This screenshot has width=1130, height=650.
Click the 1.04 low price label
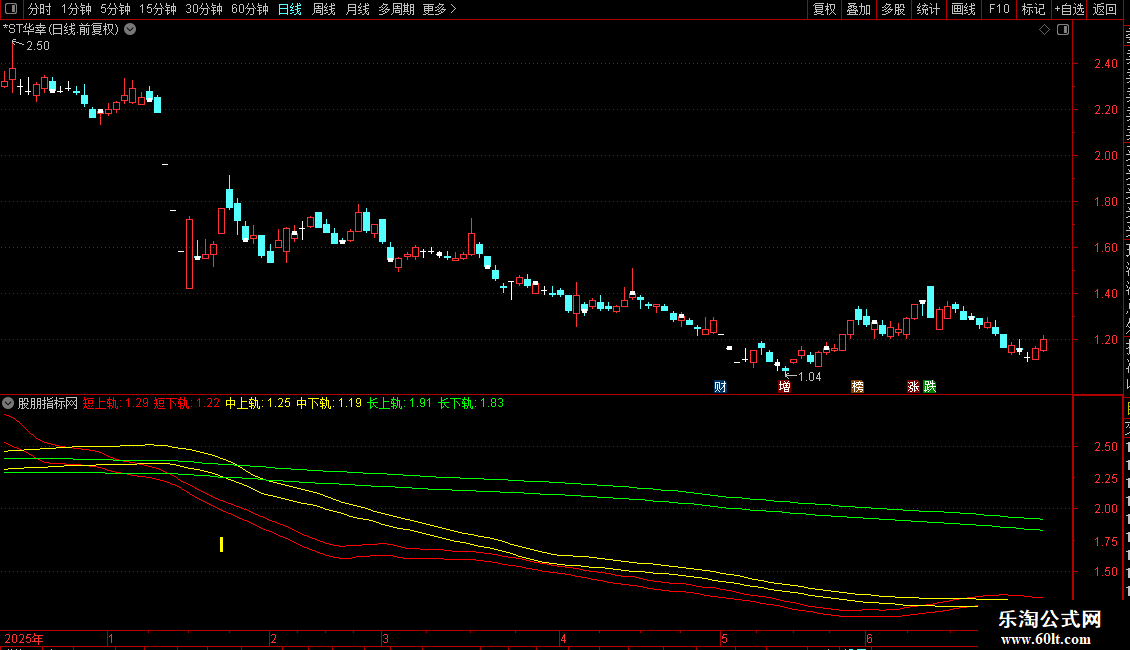pyautogui.click(x=810, y=377)
